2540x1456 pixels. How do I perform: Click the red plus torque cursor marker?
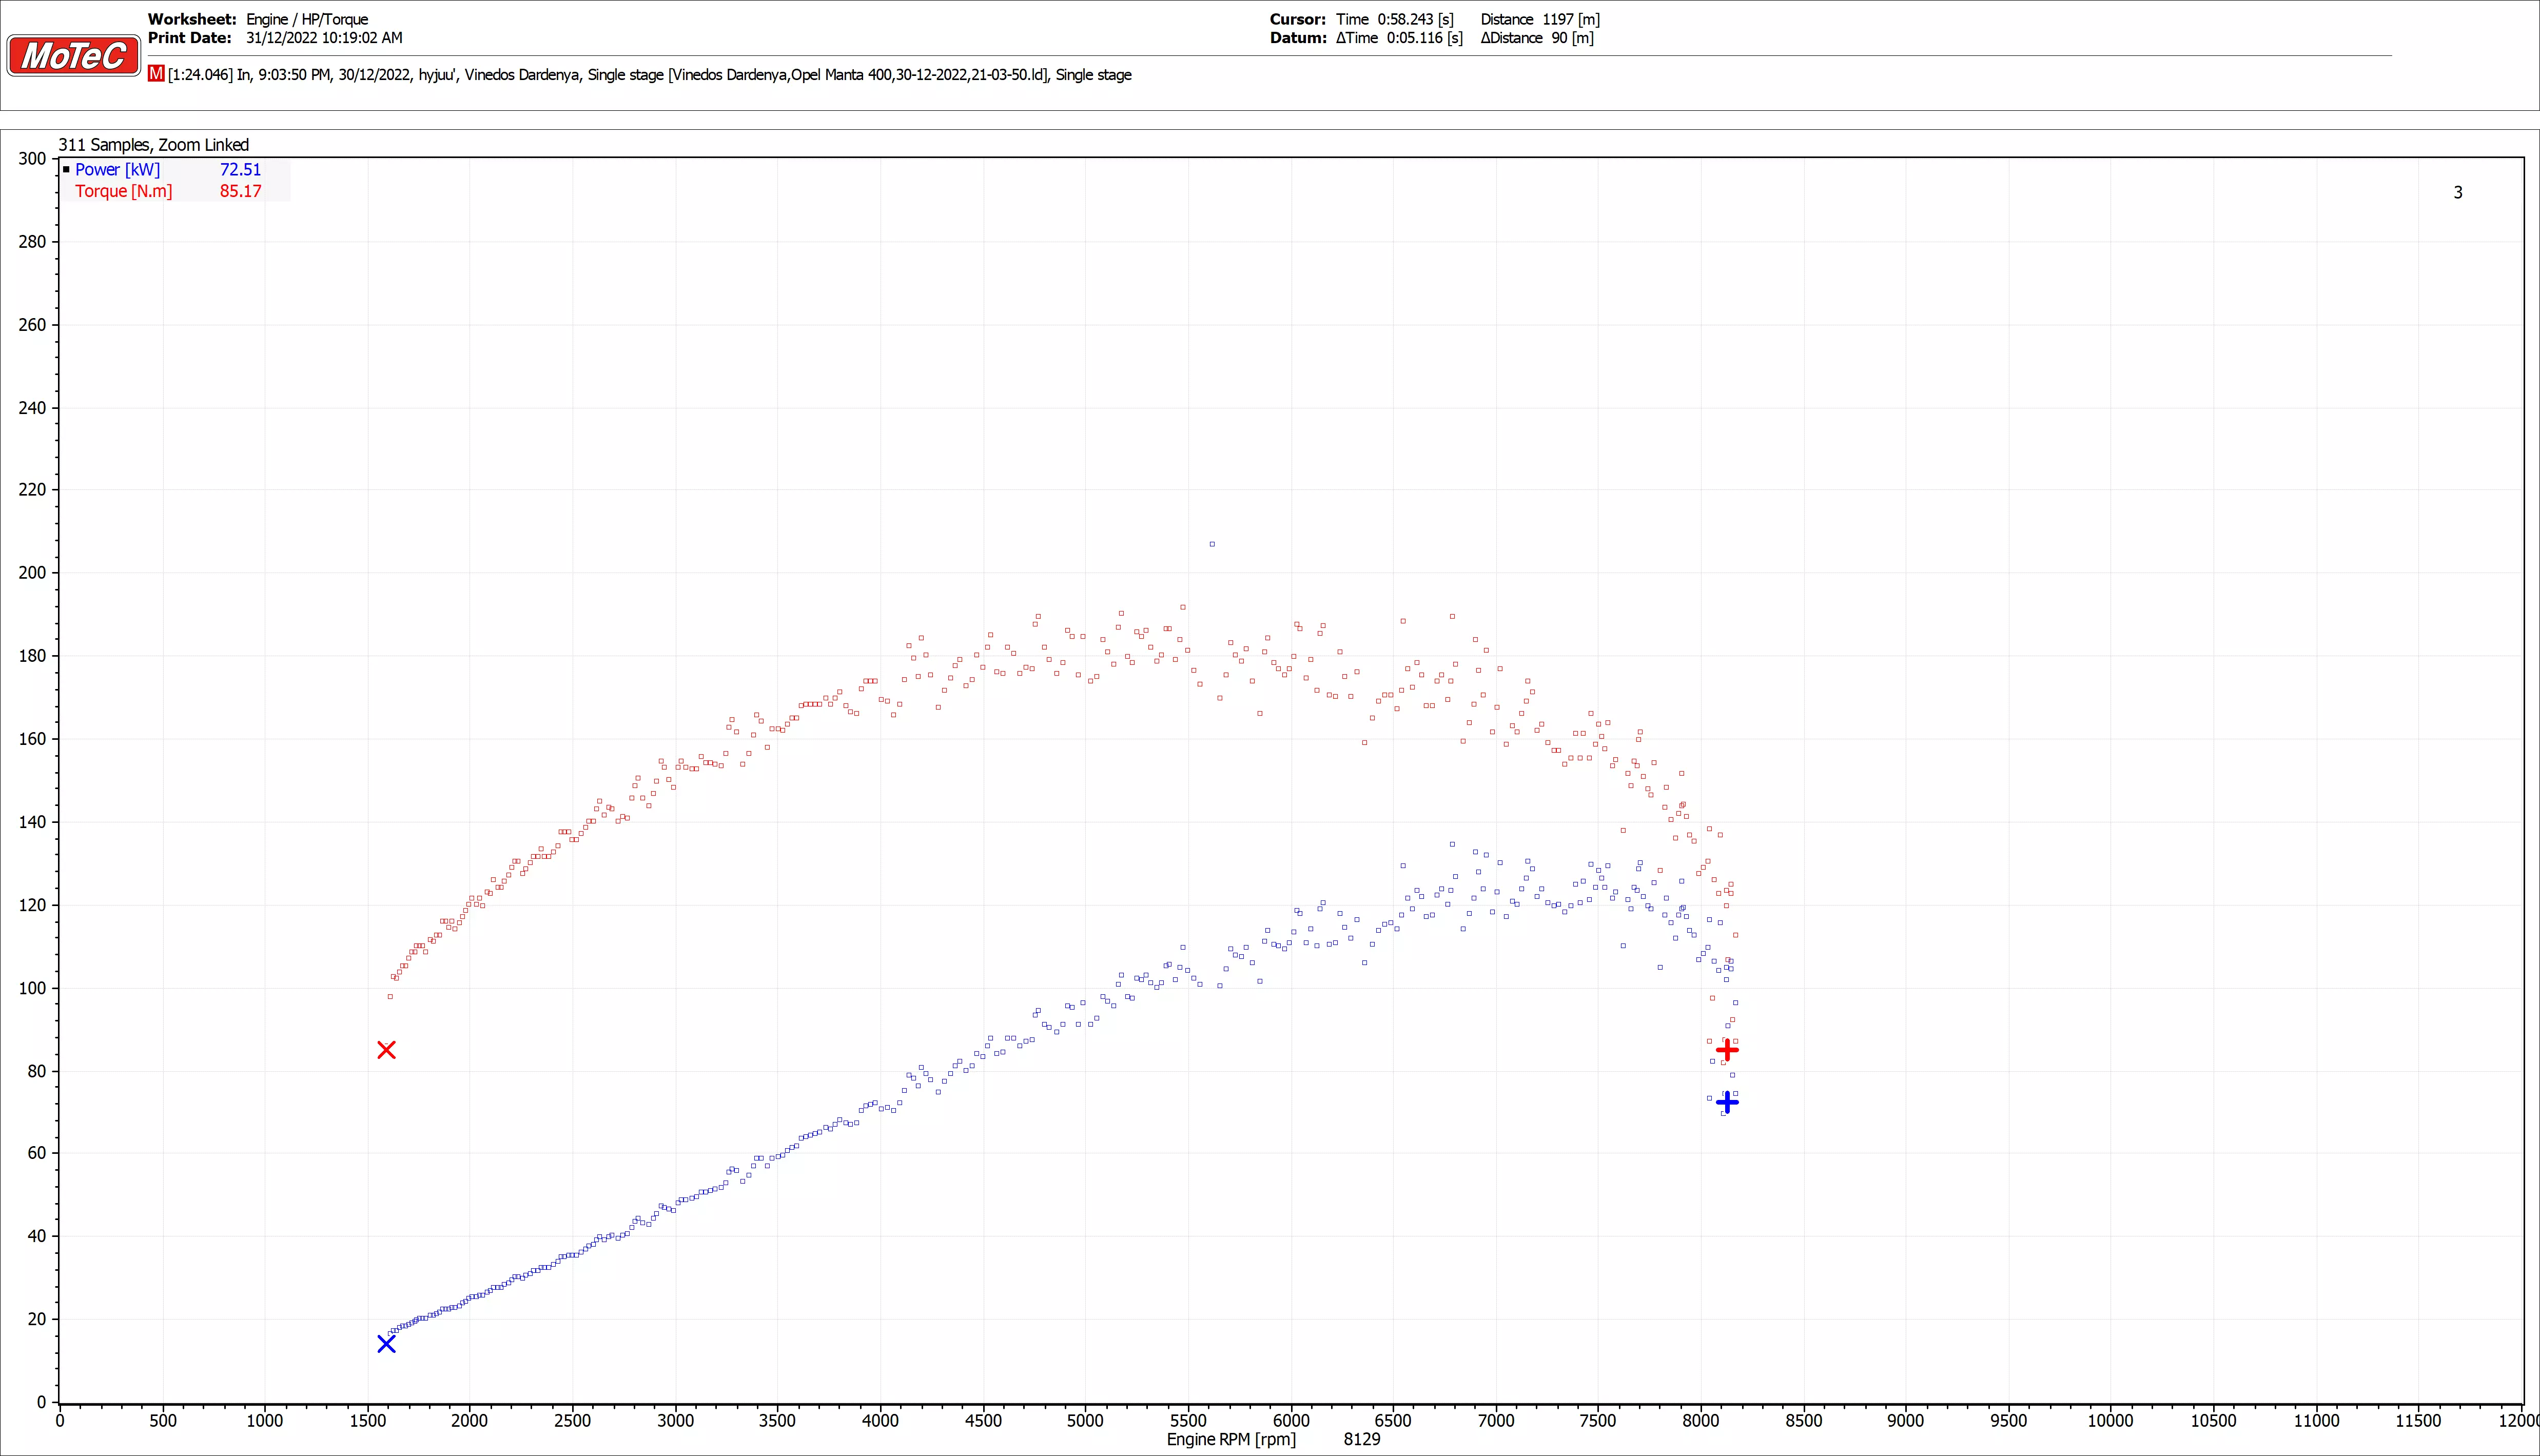tap(1727, 1050)
